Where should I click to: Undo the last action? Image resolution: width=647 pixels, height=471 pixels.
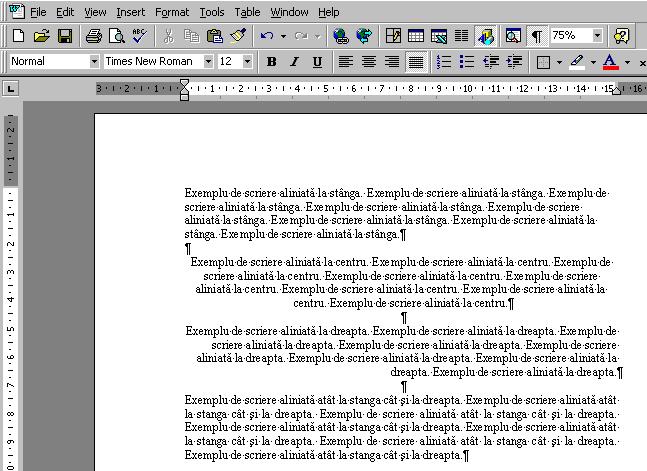click(x=267, y=36)
